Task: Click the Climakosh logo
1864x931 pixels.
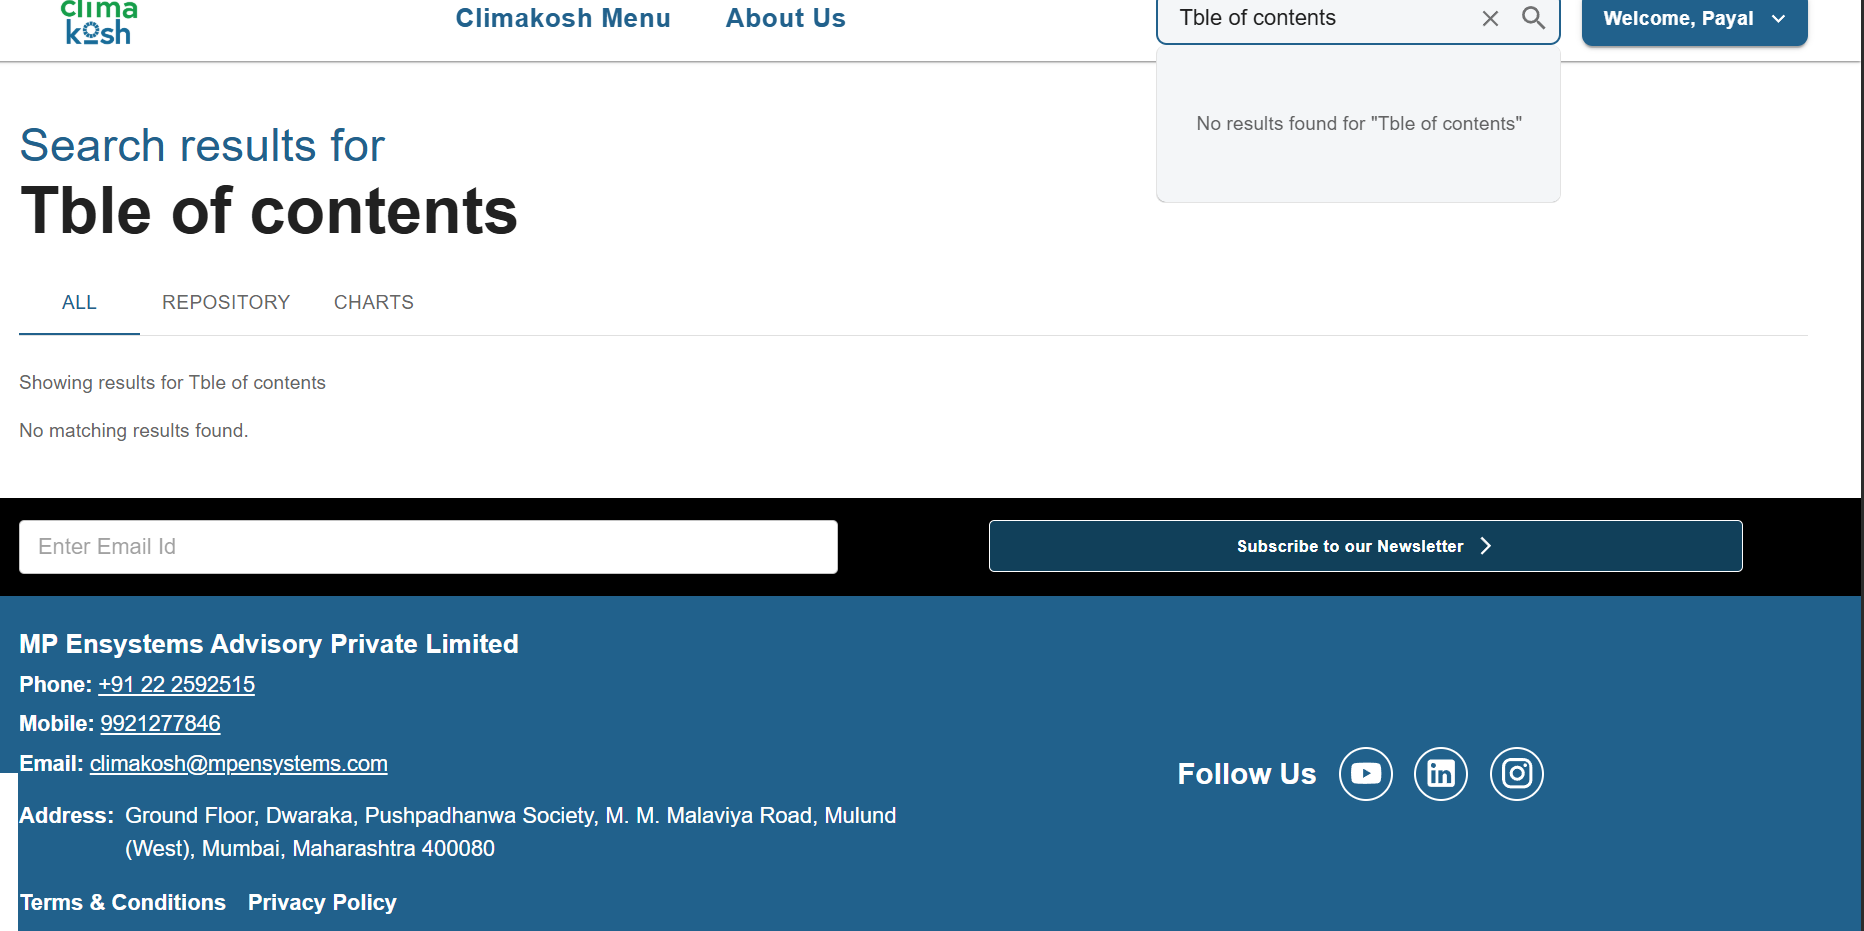Action: [98, 23]
